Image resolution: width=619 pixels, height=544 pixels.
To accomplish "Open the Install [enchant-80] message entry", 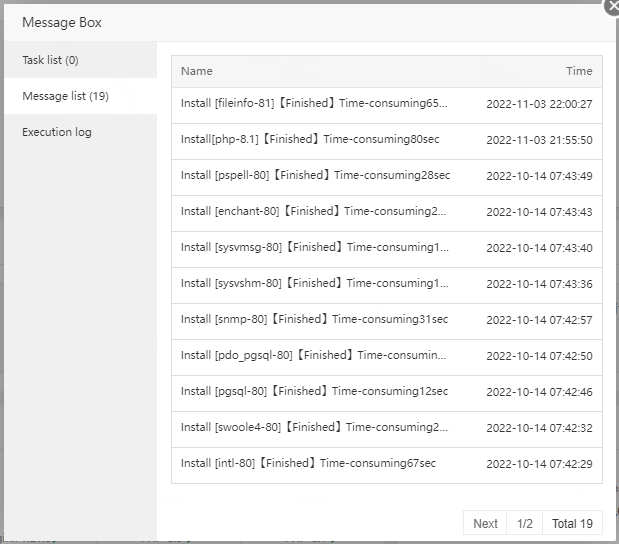I will click(x=314, y=211).
